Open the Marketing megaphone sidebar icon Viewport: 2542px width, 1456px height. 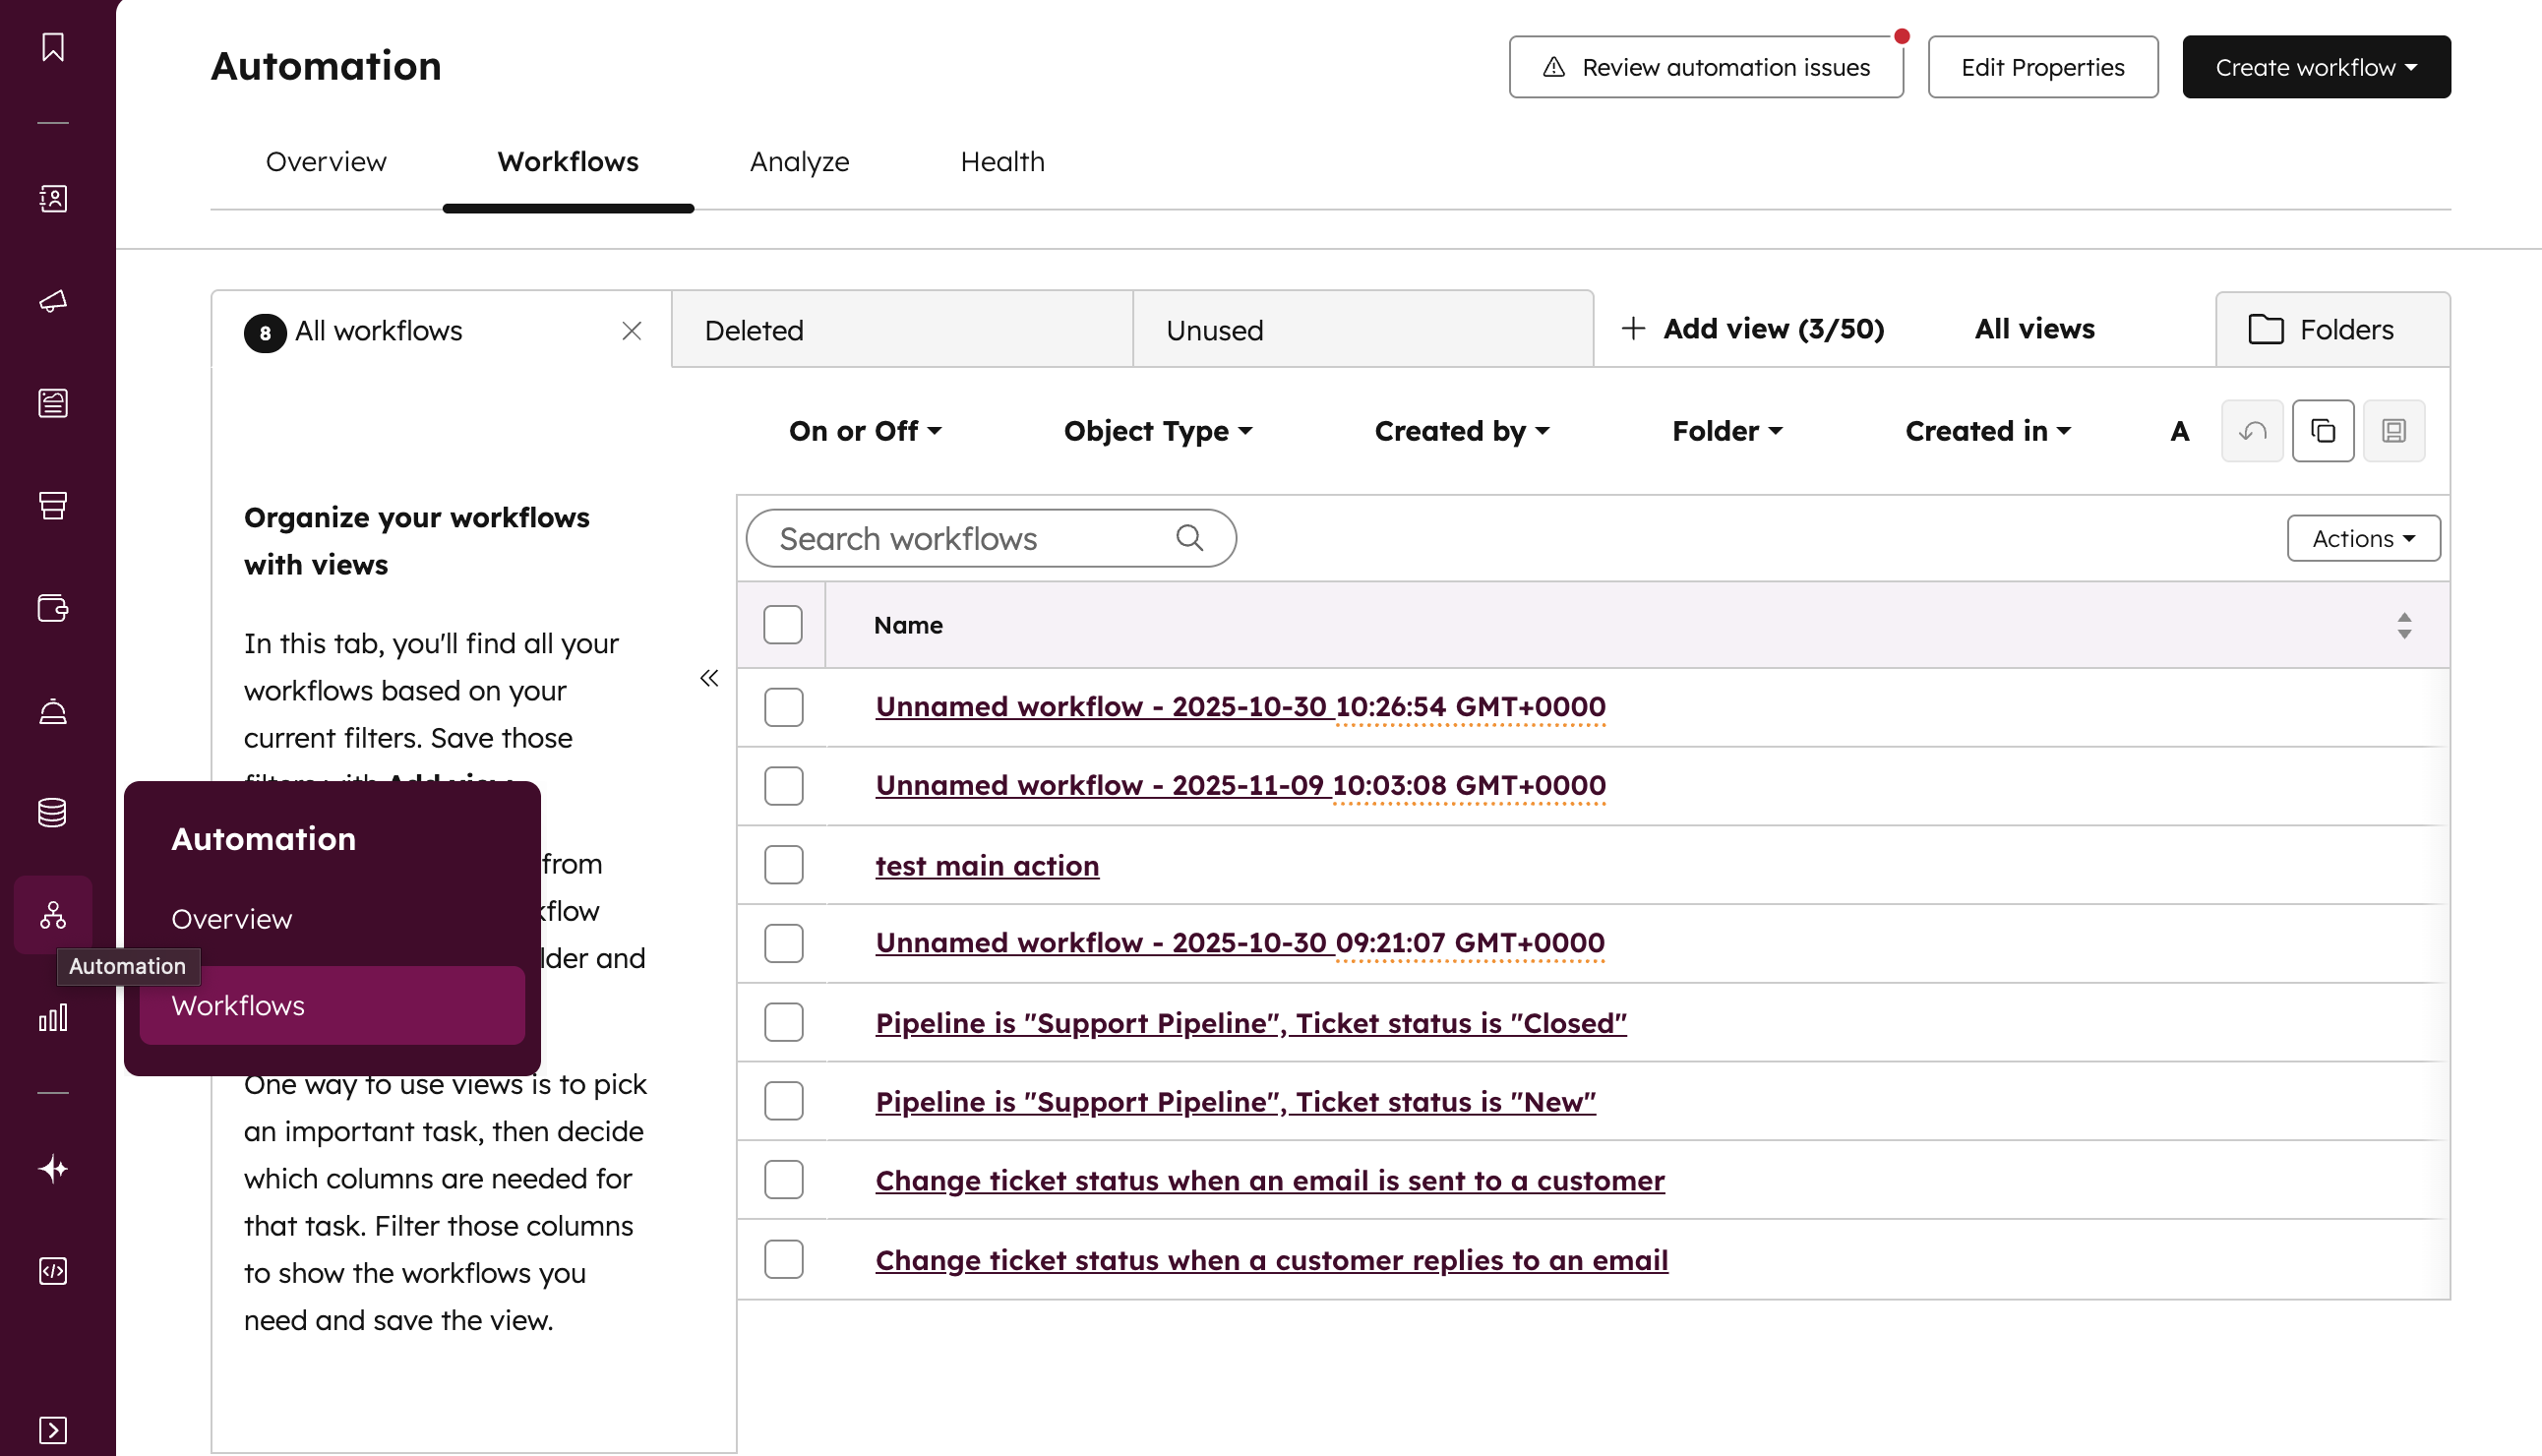coord(53,300)
